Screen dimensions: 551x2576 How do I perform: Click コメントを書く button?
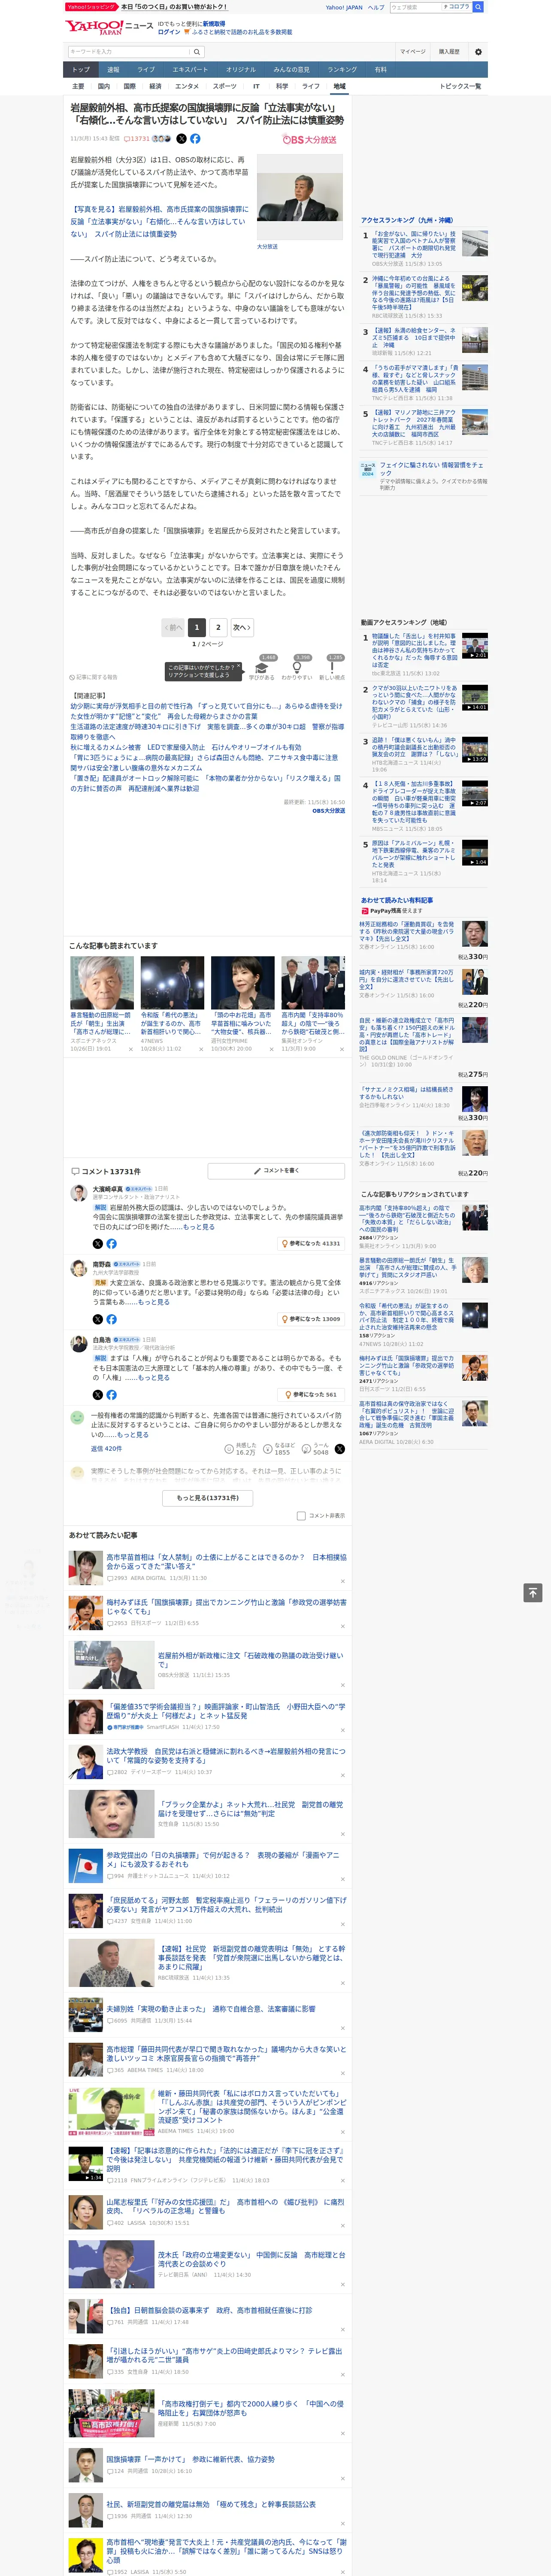coord(276,1170)
